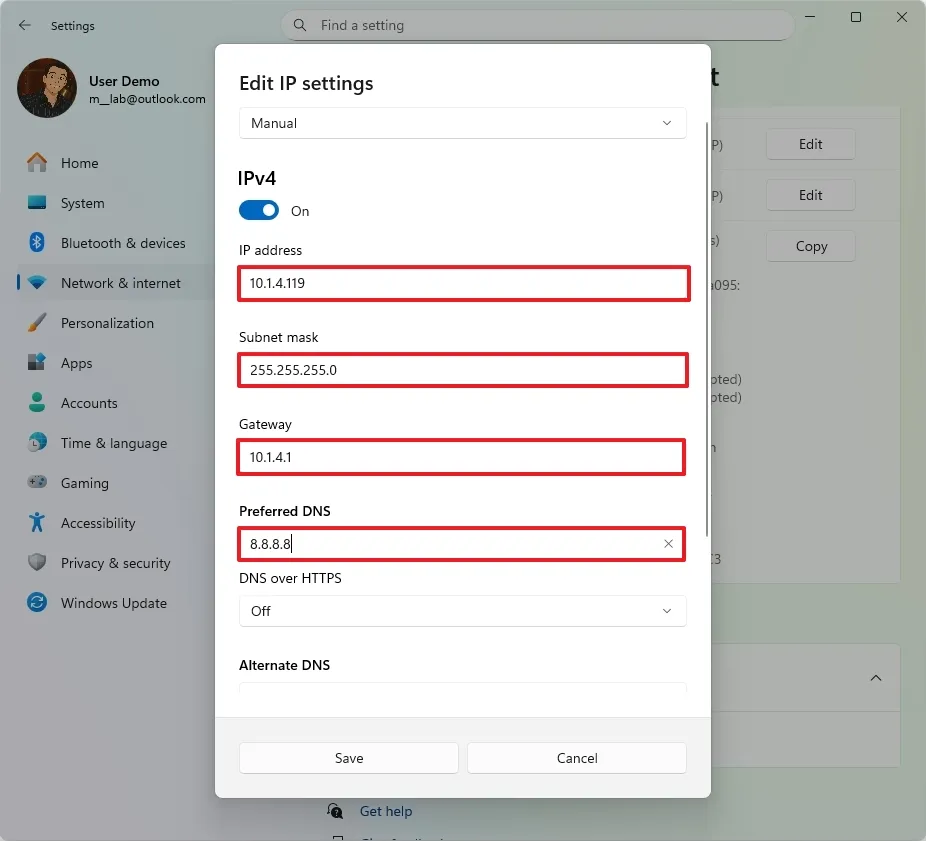This screenshot has width=926, height=841.
Task: Clear the Preferred DNS field
Action: (x=668, y=543)
